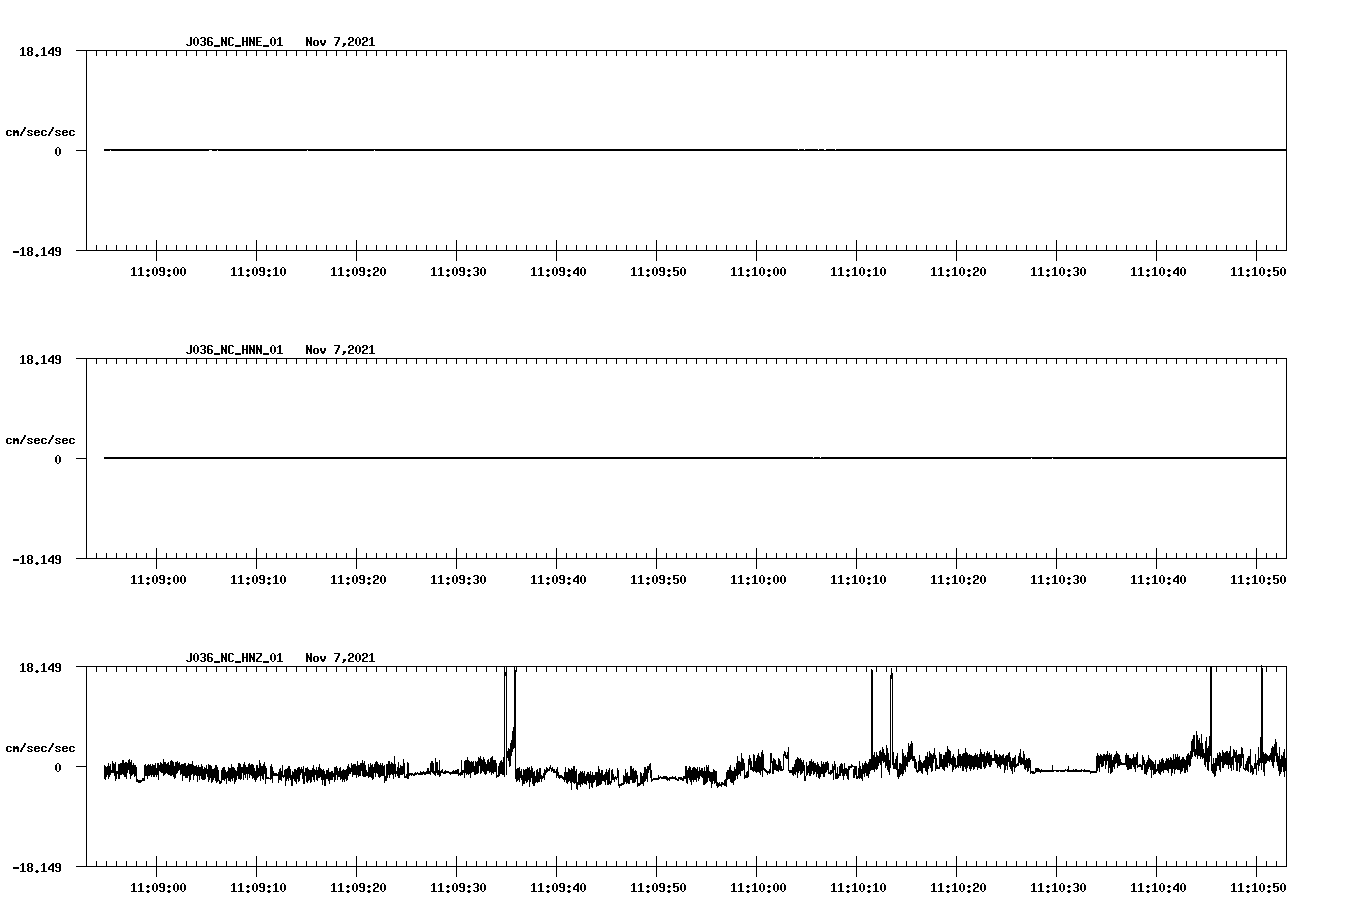Click 11:09:20 time label under HNZ plot
This screenshot has height=924, width=1358.
tap(358, 888)
